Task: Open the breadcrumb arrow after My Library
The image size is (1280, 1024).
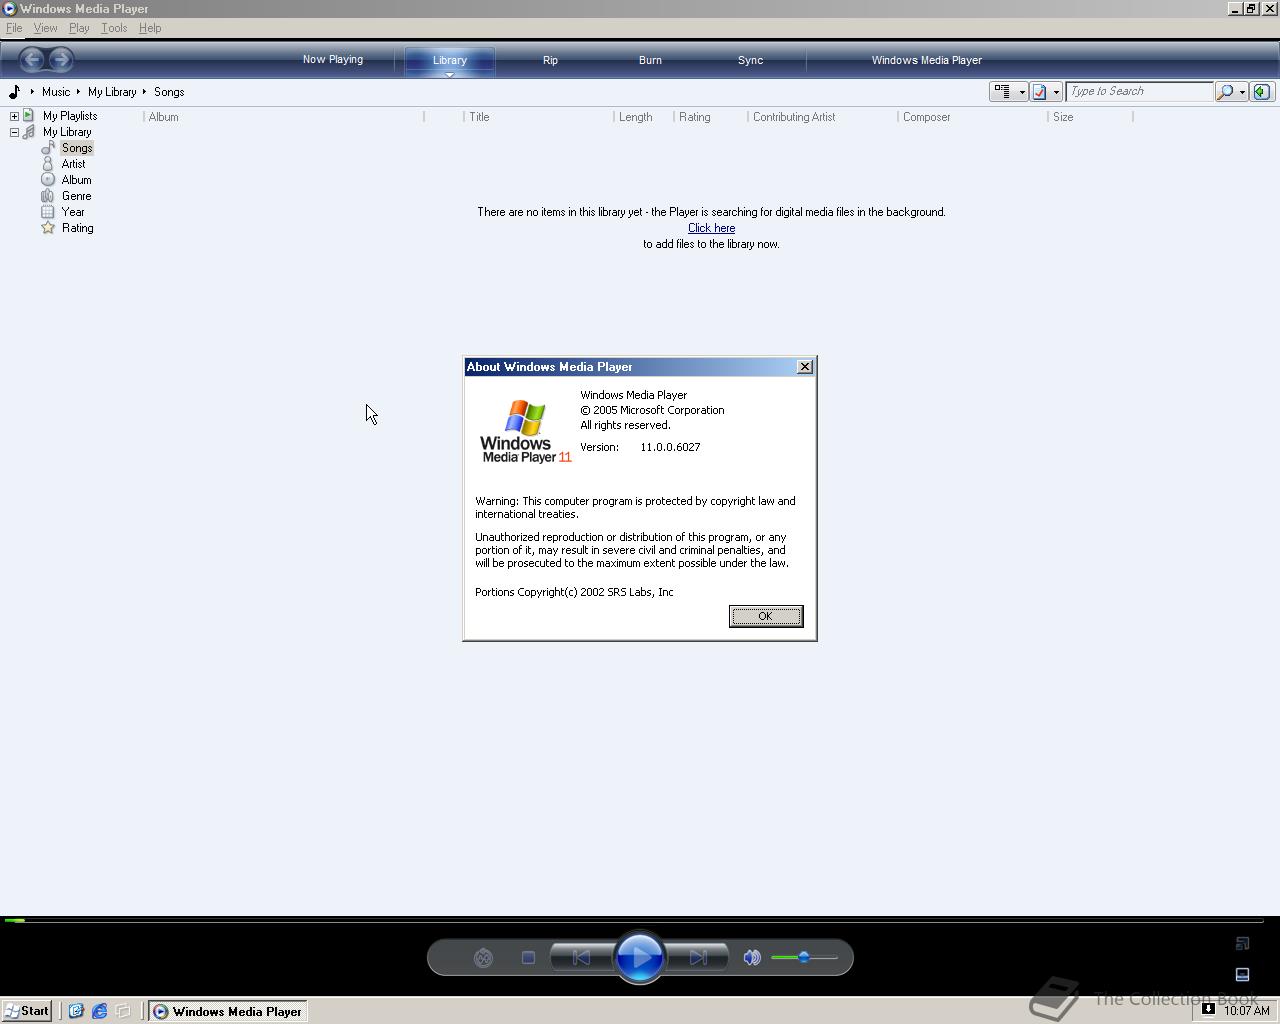Action: click(144, 92)
